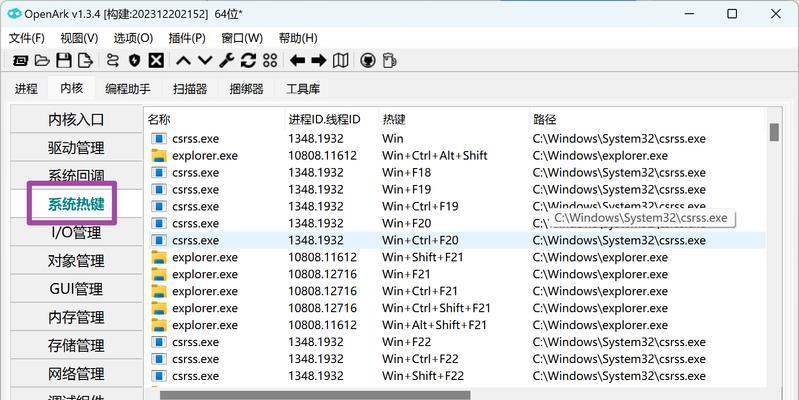This screenshot has height=400, width=799.
Task: Open the 选项(O) menu
Action: point(133,38)
